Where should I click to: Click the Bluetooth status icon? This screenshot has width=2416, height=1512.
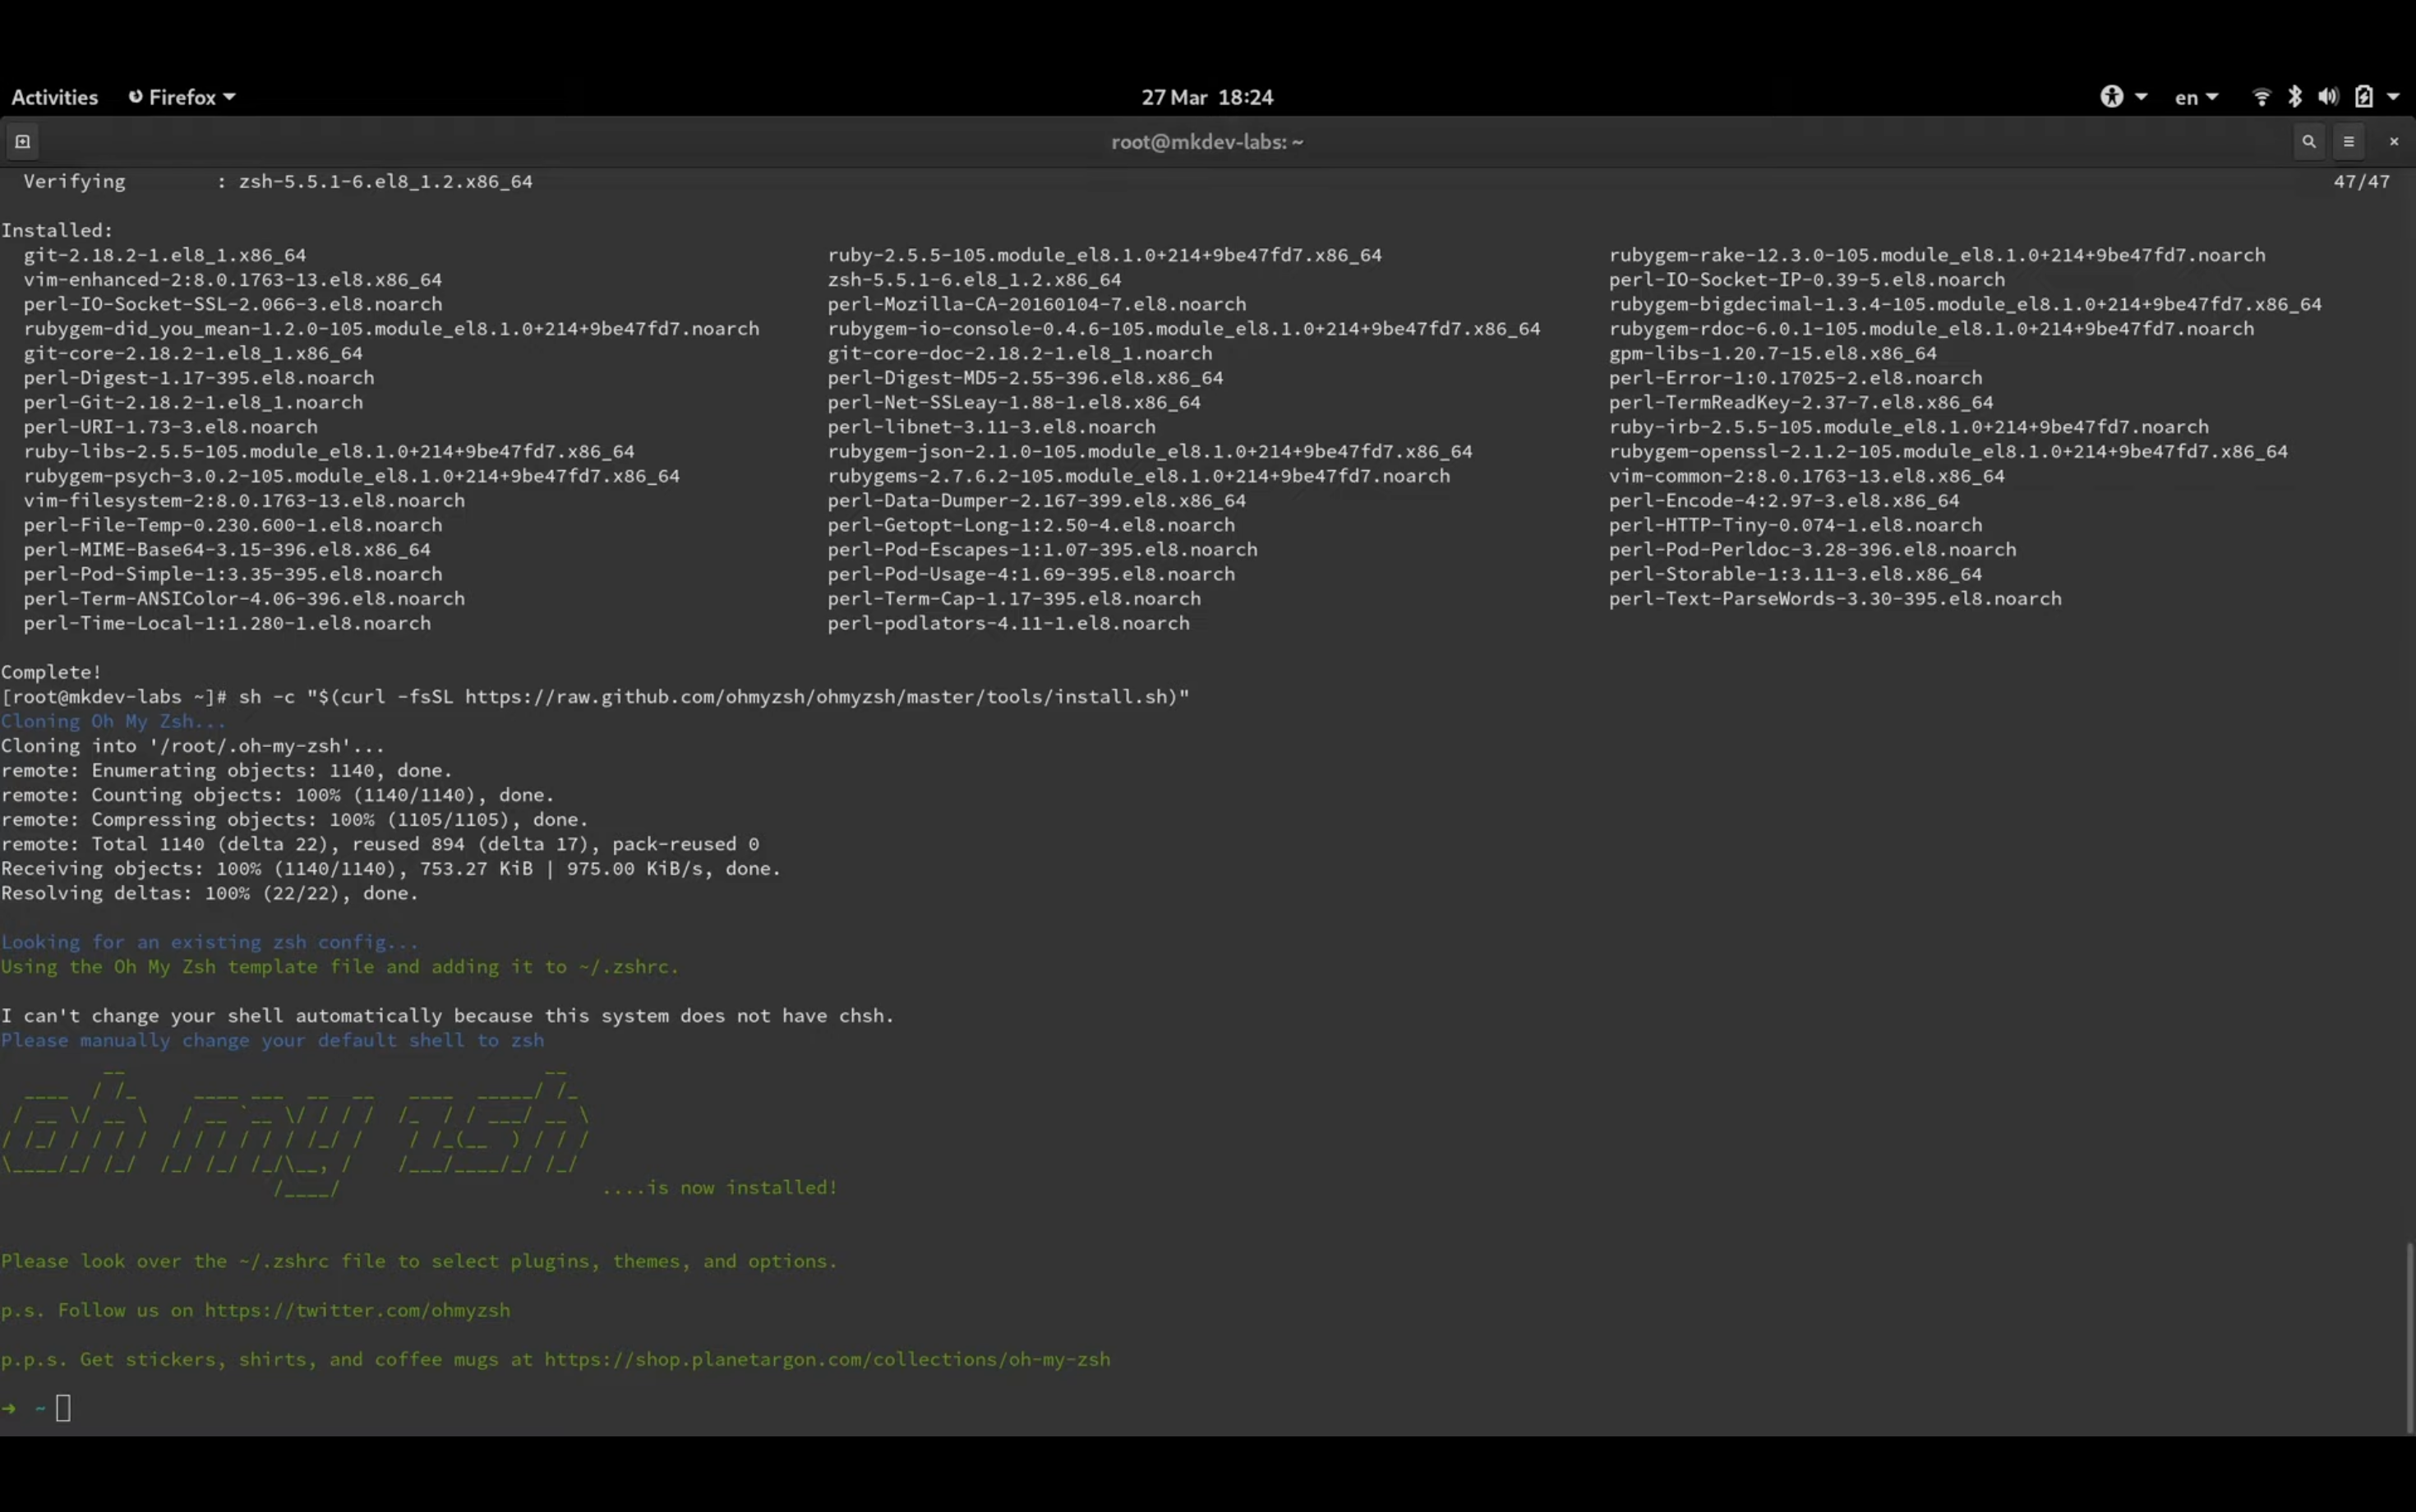click(2295, 96)
